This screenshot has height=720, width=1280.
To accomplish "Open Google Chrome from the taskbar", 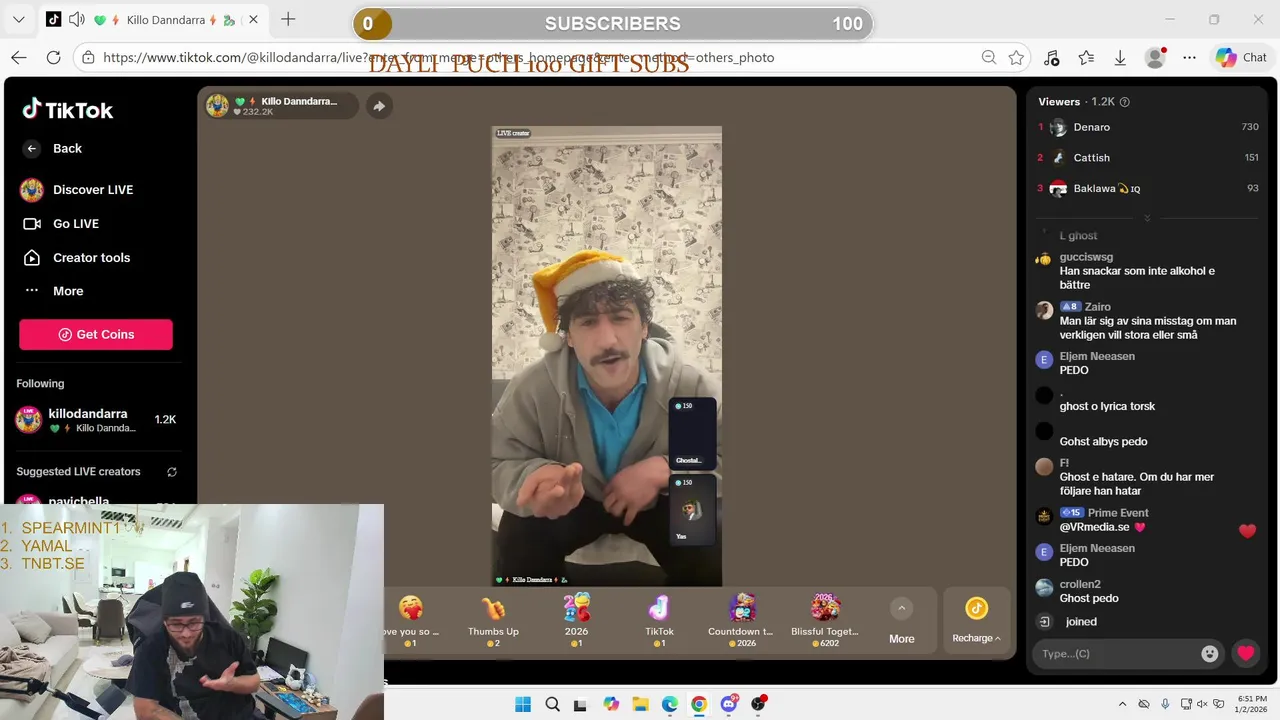I will 699,704.
